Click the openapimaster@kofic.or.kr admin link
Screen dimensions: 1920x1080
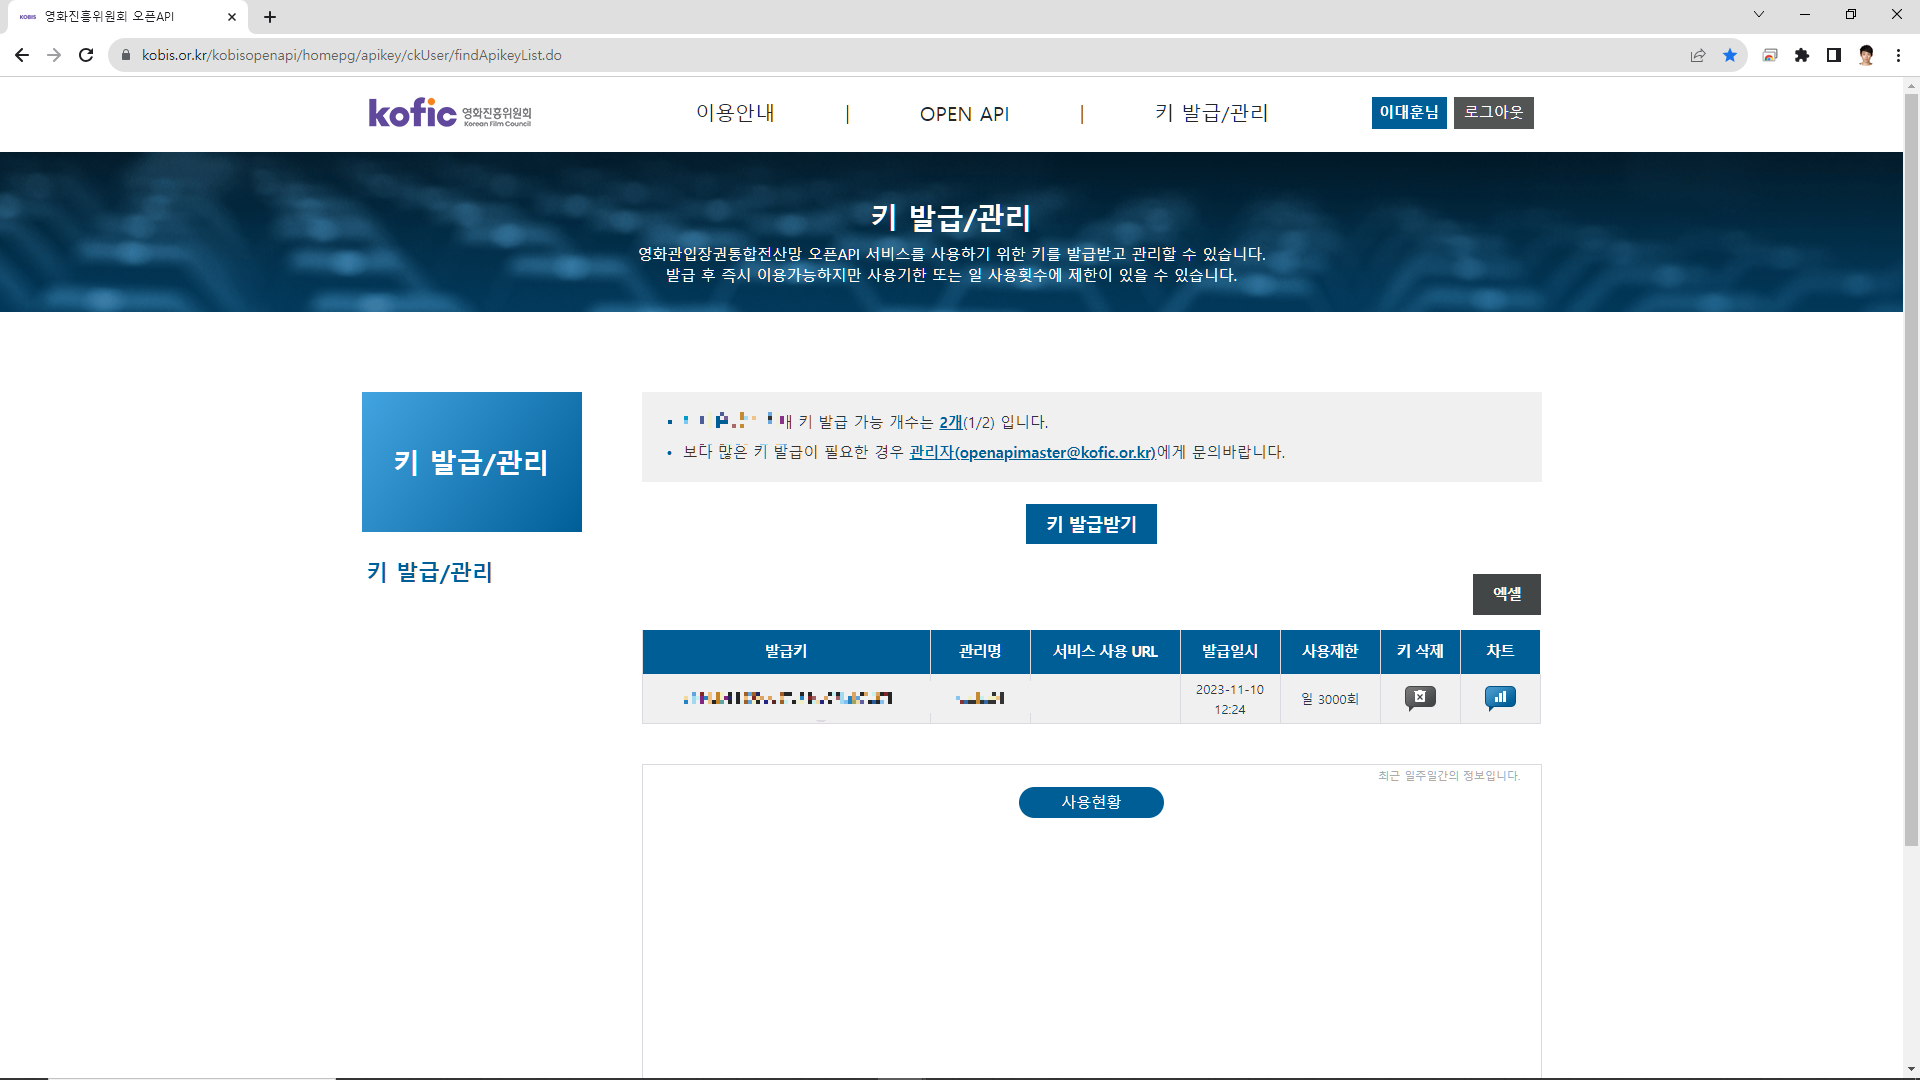pos(1032,452)
